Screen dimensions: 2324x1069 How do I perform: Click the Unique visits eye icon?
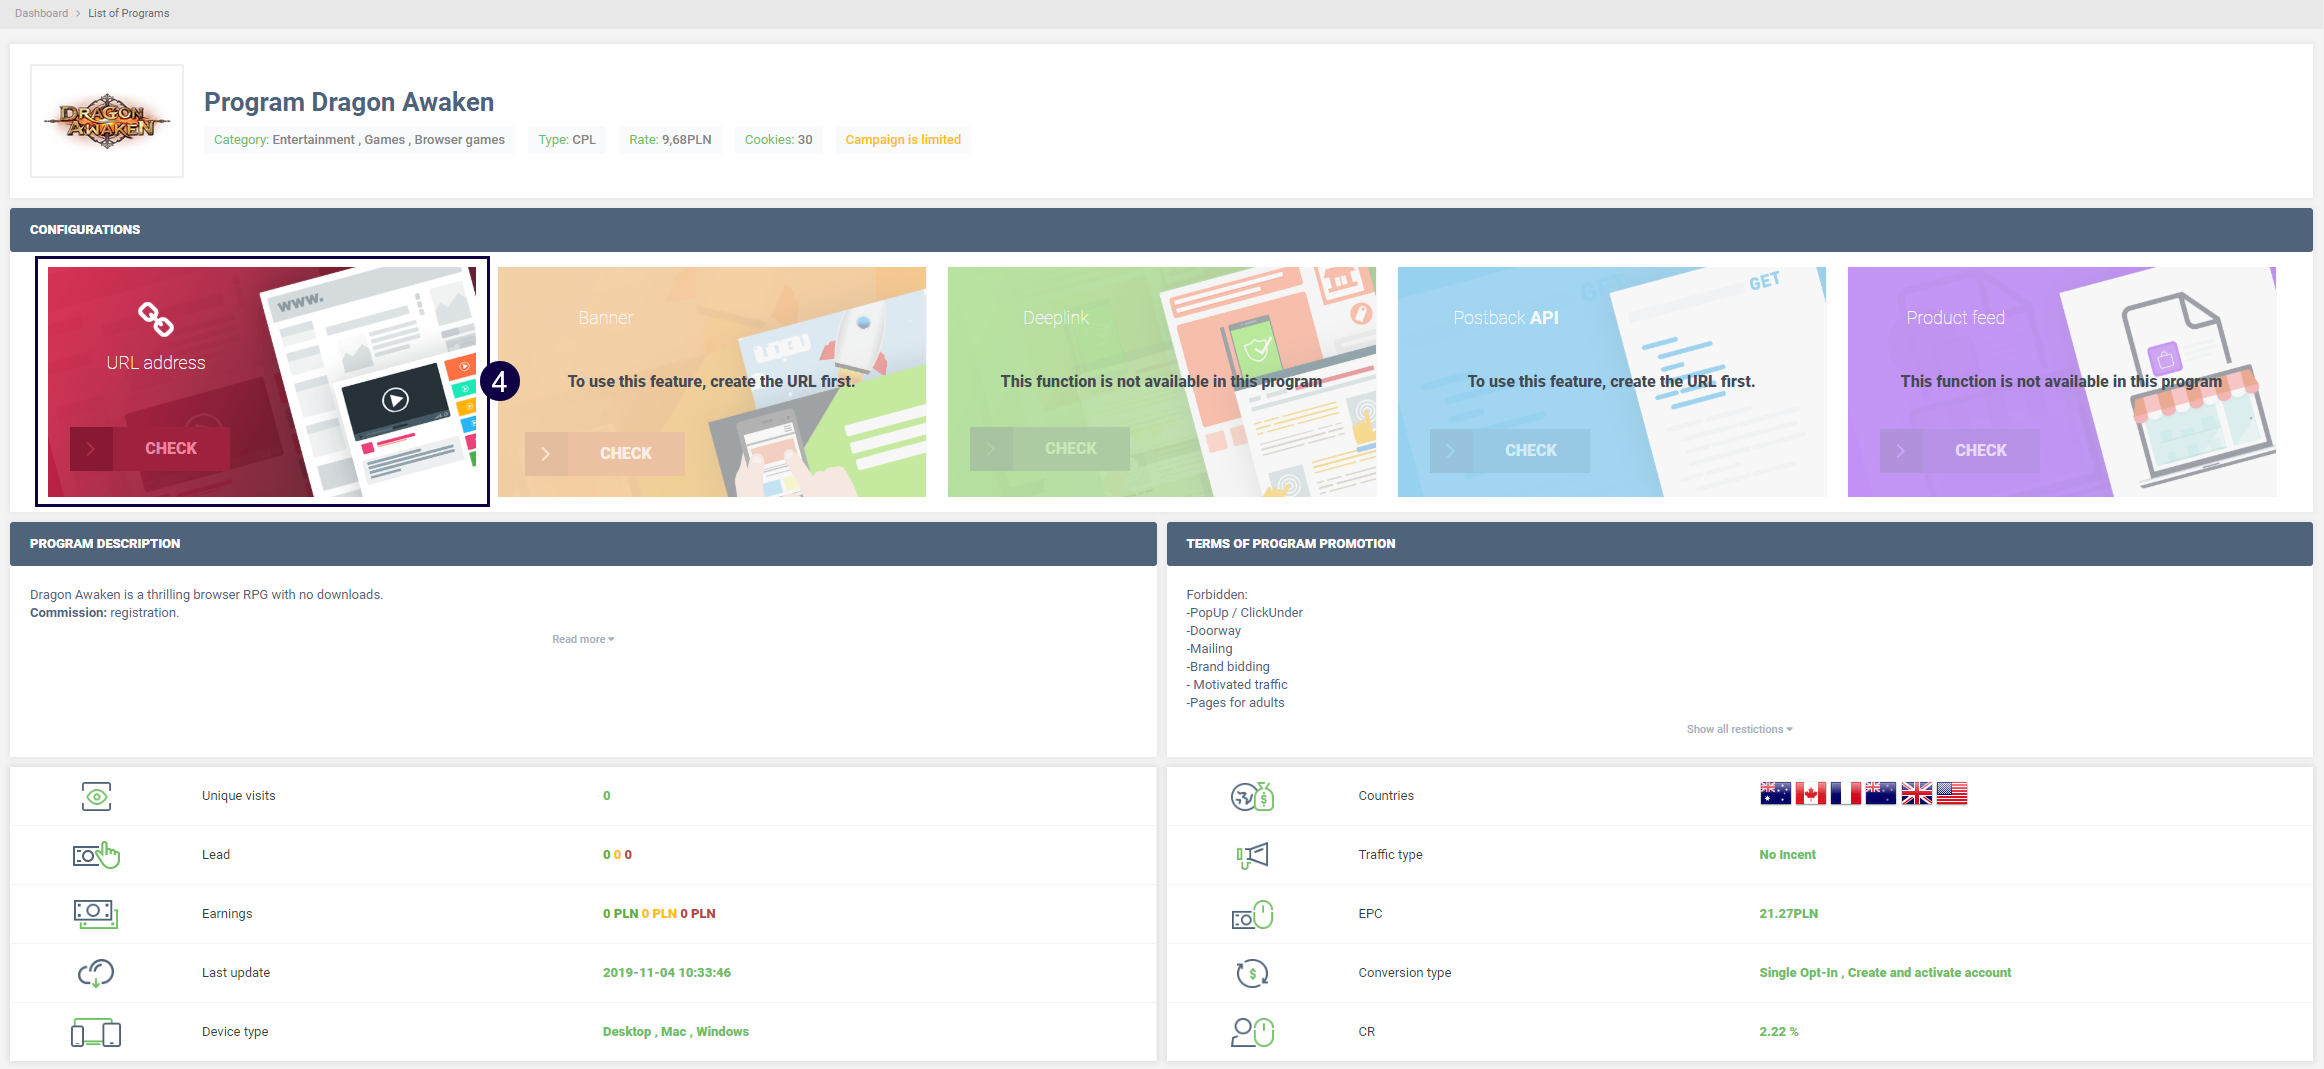click(96, 796)
